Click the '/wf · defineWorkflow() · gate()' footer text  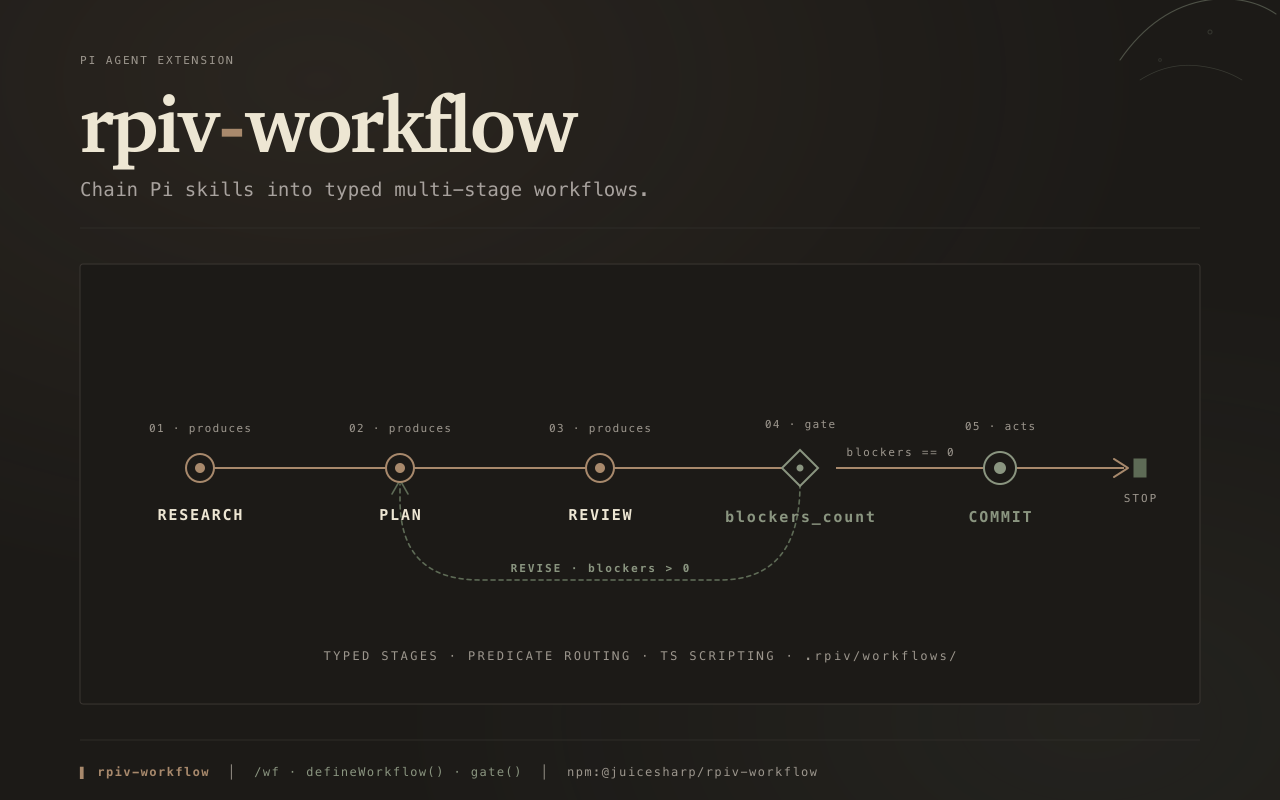click(x=388, y=772)
